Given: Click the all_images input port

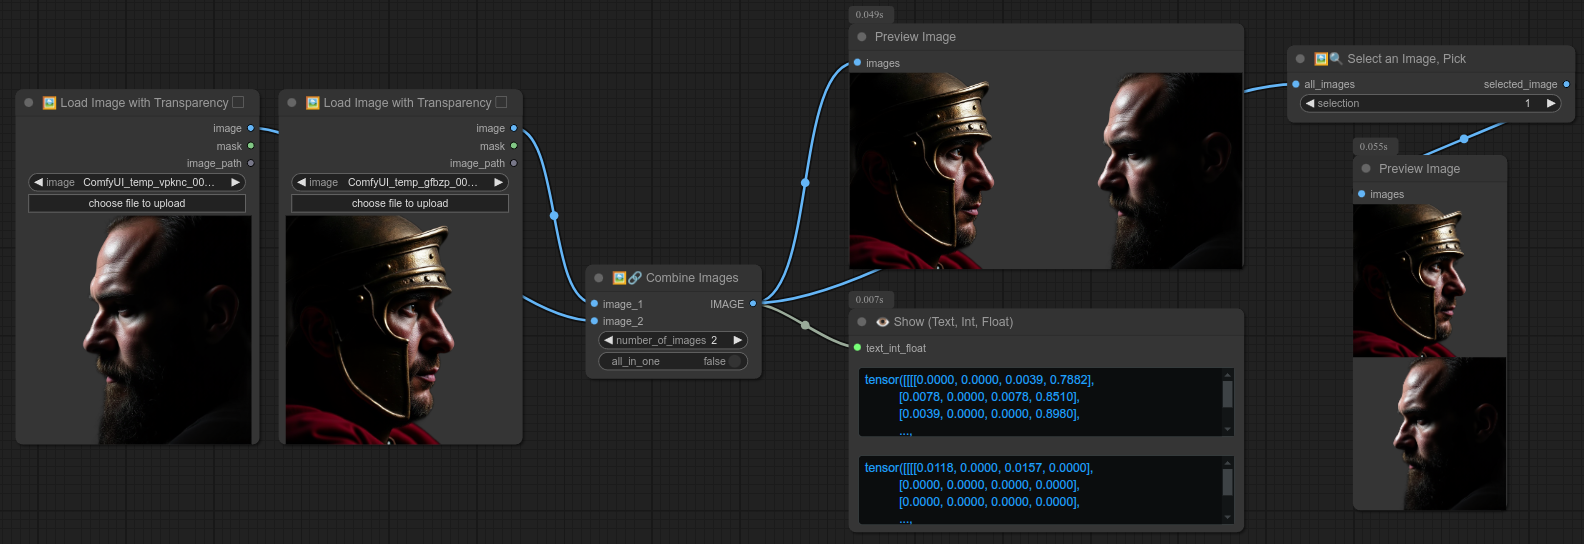Looking at the screenshot, I should pos(1296,85).
